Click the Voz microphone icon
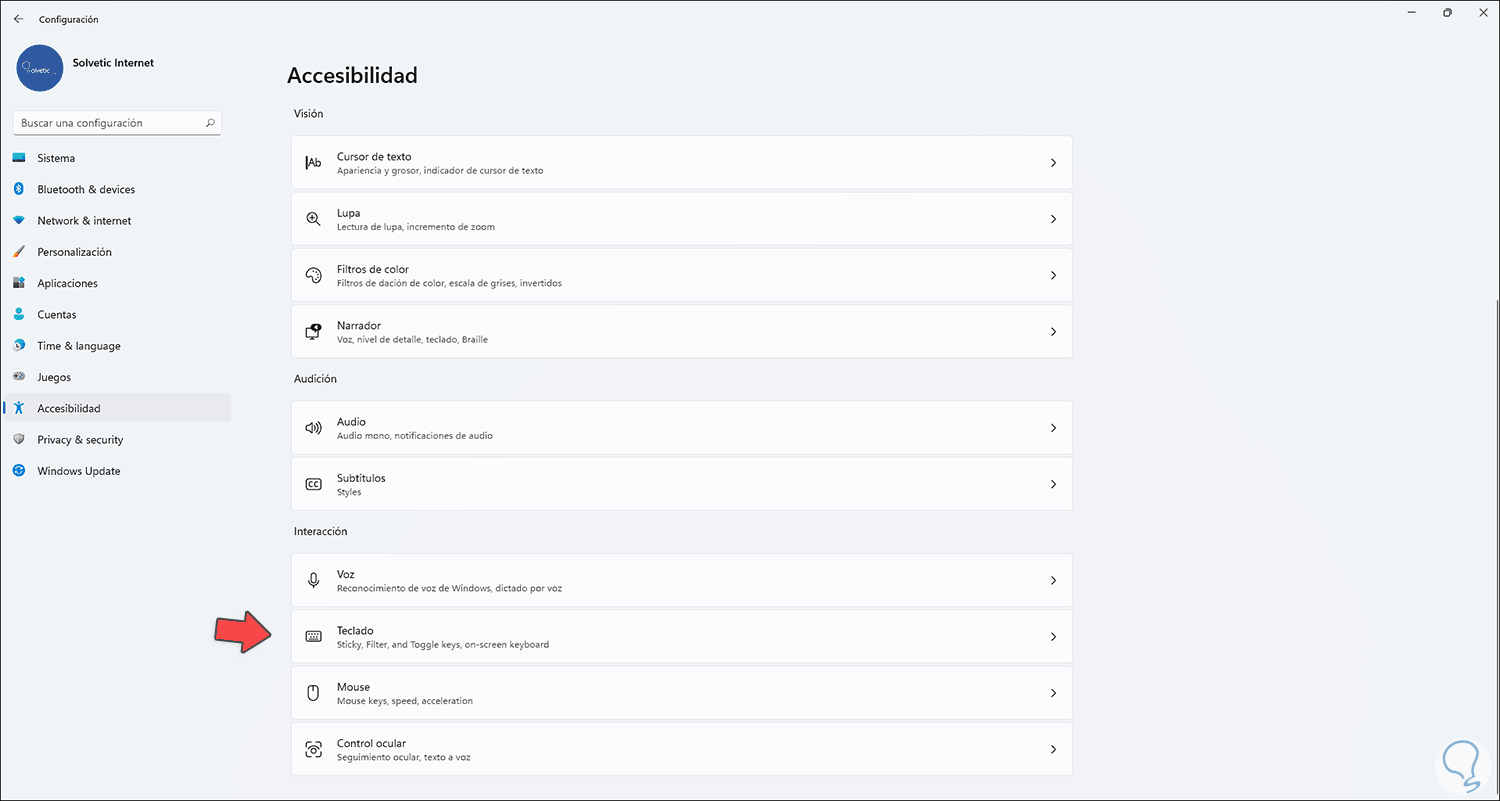Screen dimensions: 1500x801 pos(313,580)
